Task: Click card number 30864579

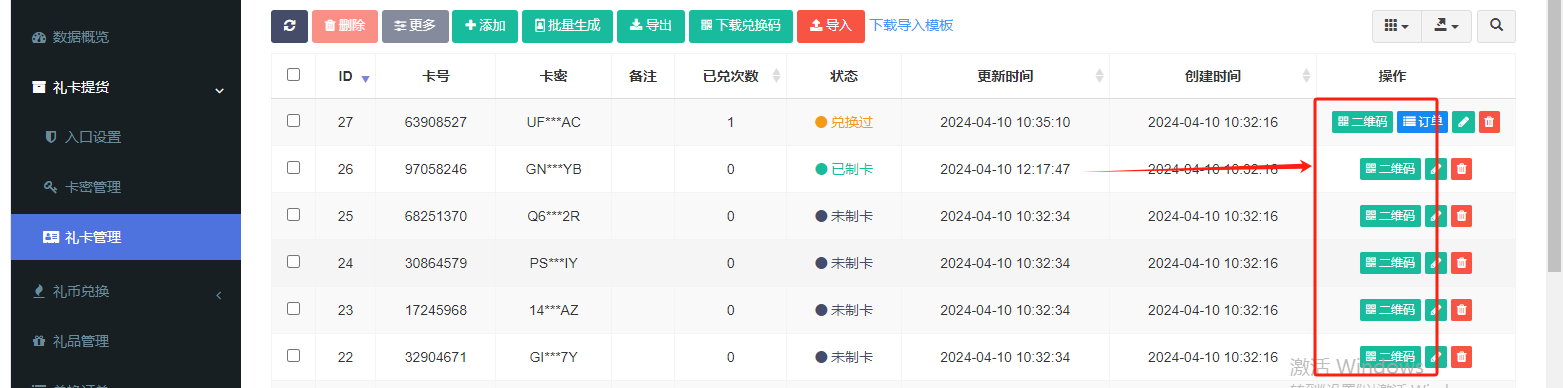Action: tap(435, 263)
